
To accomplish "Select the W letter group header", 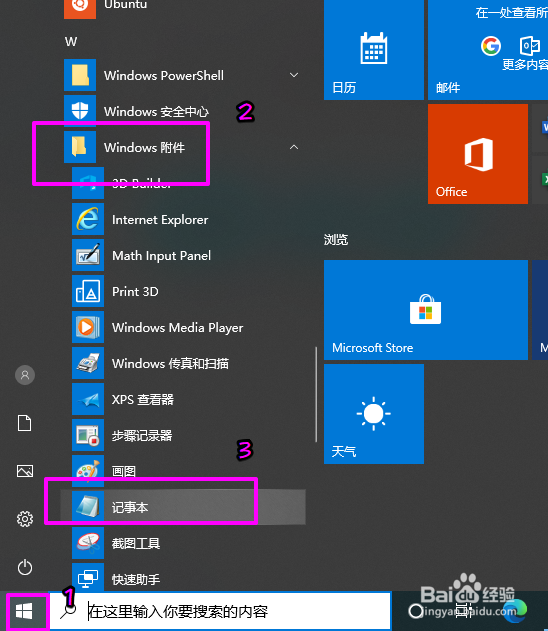I will click(71, 41).
